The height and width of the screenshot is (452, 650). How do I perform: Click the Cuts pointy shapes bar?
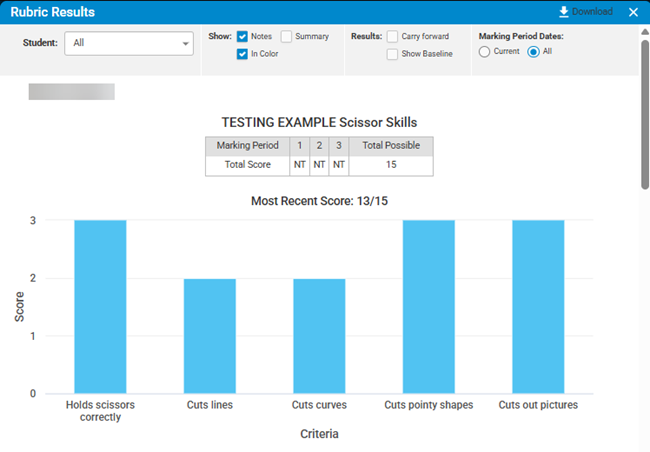click(x=429, y=306)
